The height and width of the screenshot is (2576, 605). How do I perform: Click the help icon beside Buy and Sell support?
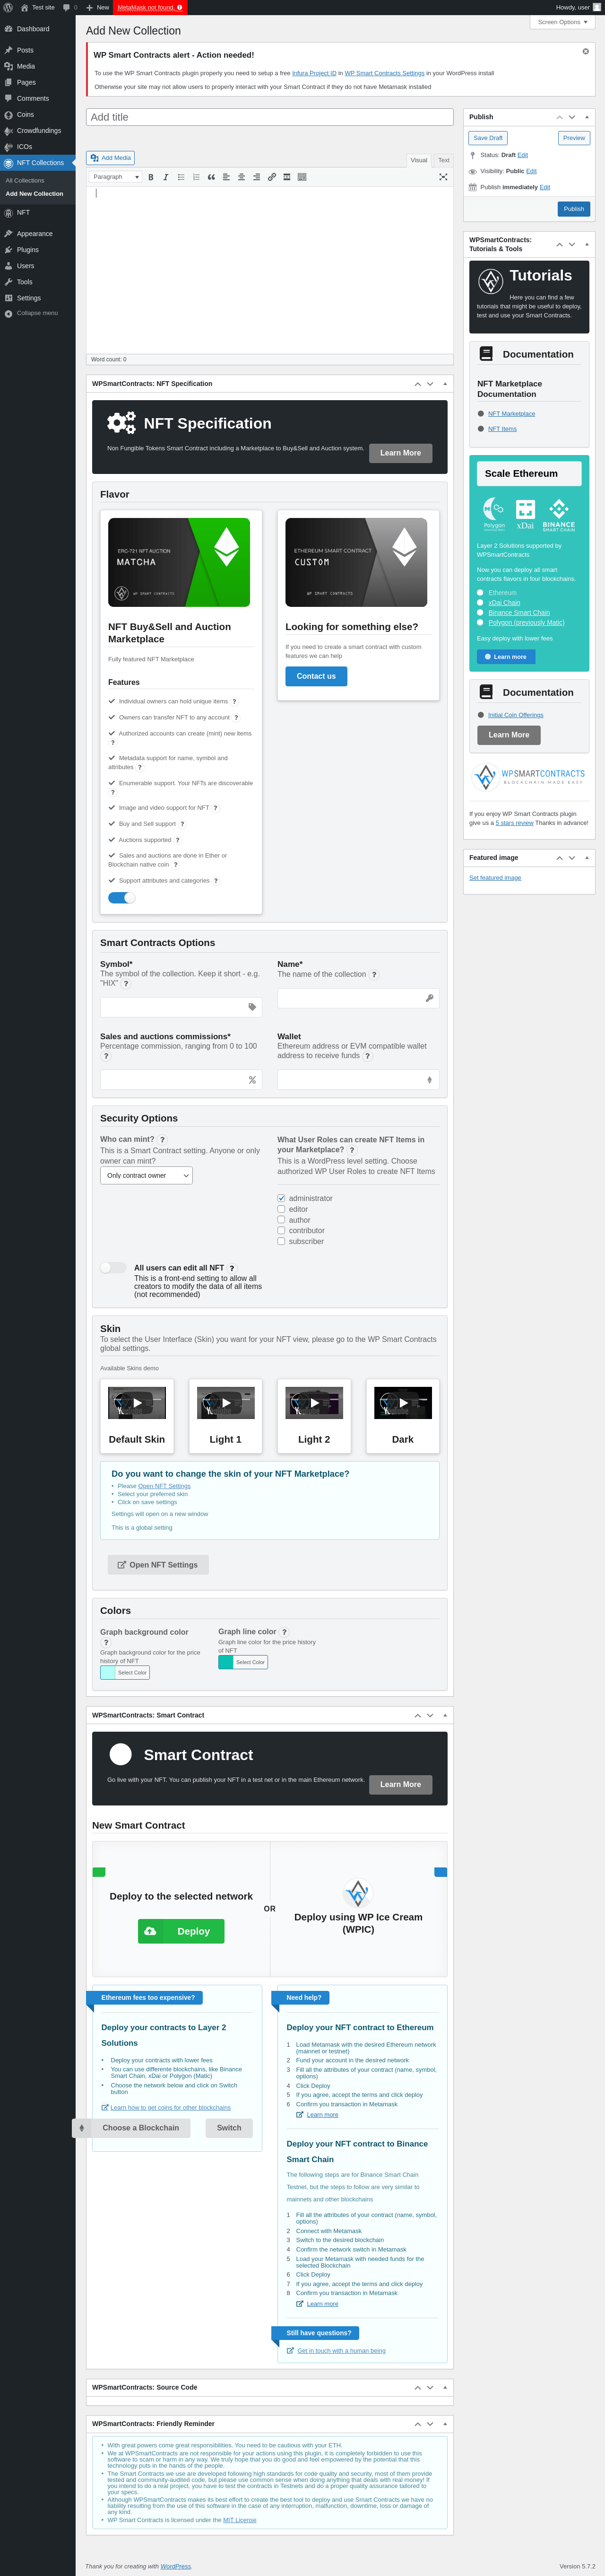tap(182, 824)
